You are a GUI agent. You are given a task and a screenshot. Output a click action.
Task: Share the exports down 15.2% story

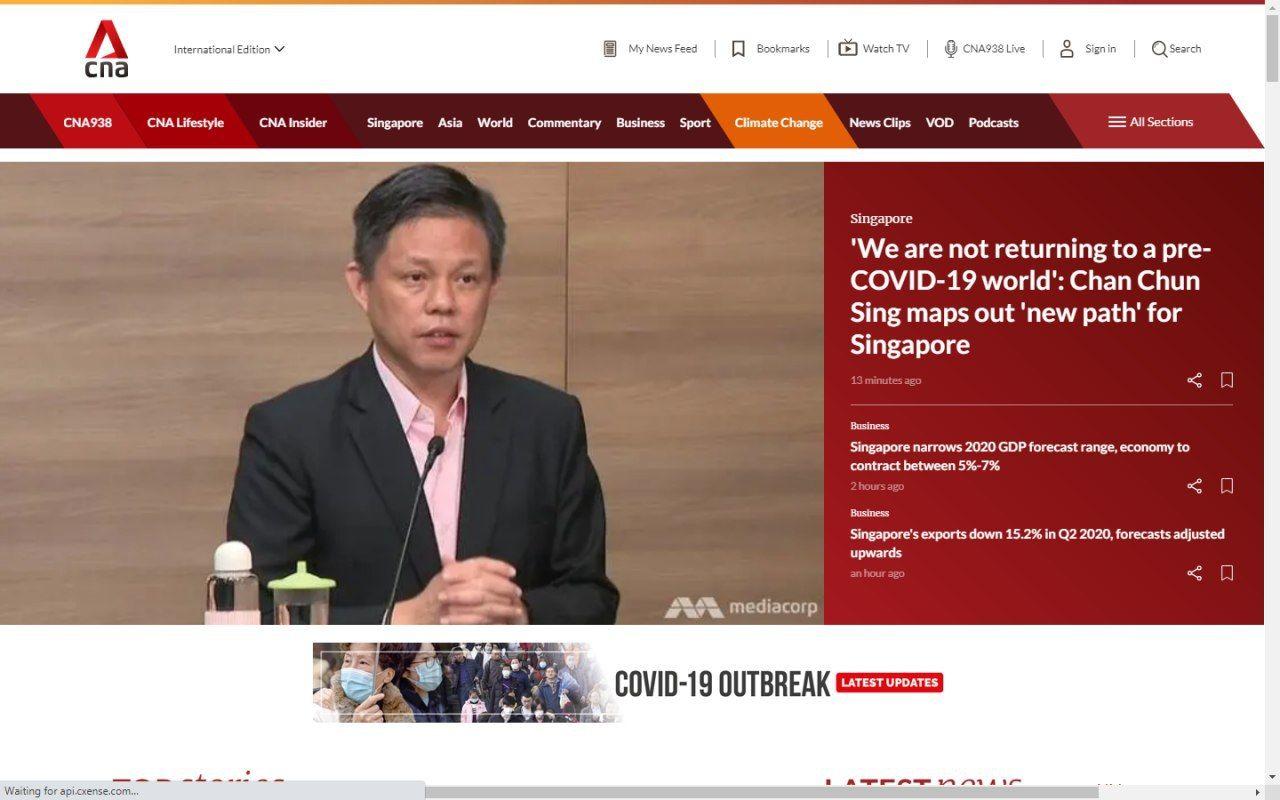click(1194, 573)
